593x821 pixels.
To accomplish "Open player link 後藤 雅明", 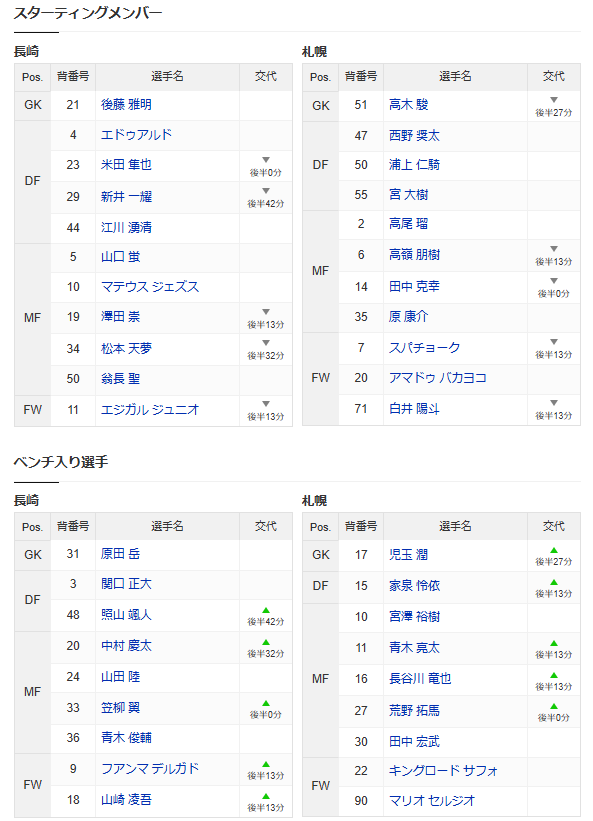I will (x=126, y=105).
